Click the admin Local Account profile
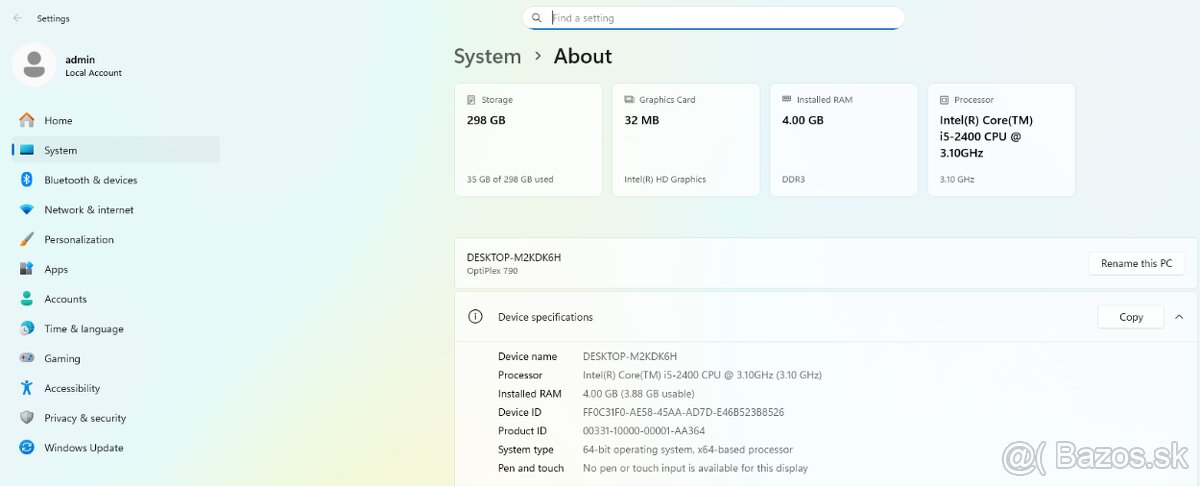 (x=68, y=65)
